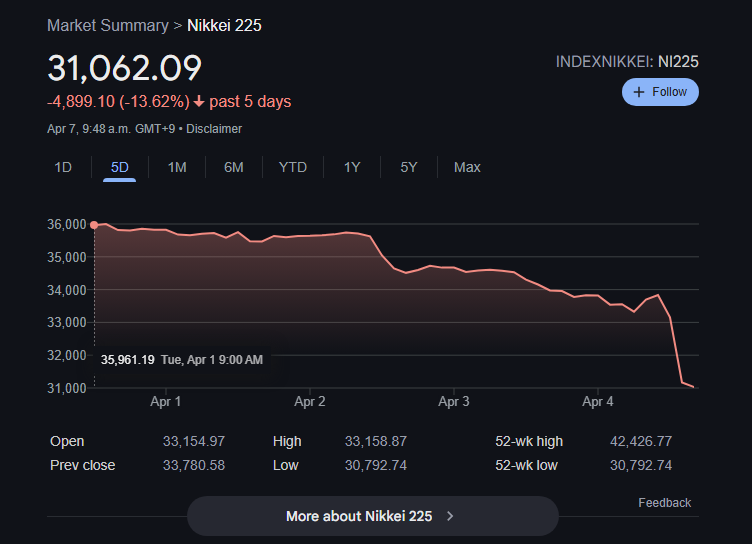Click the plus icon on Follow button
The image size is (752, 544).
(640, 92)
